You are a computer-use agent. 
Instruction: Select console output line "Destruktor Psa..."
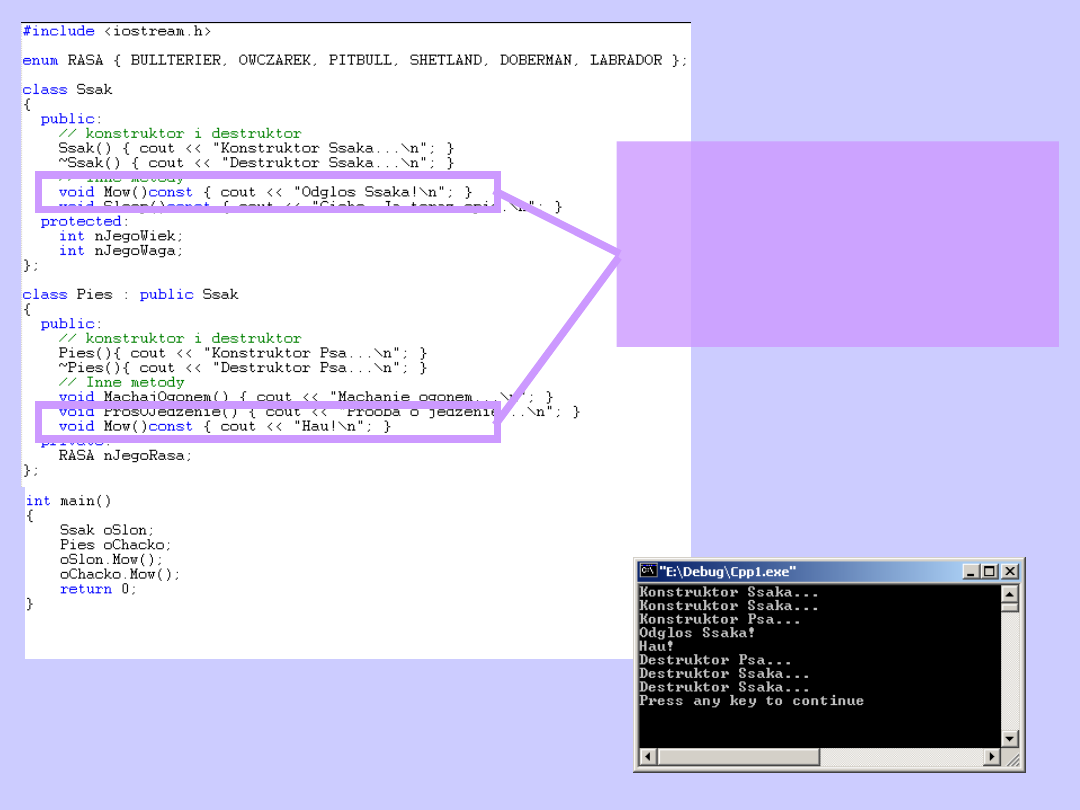715,660
